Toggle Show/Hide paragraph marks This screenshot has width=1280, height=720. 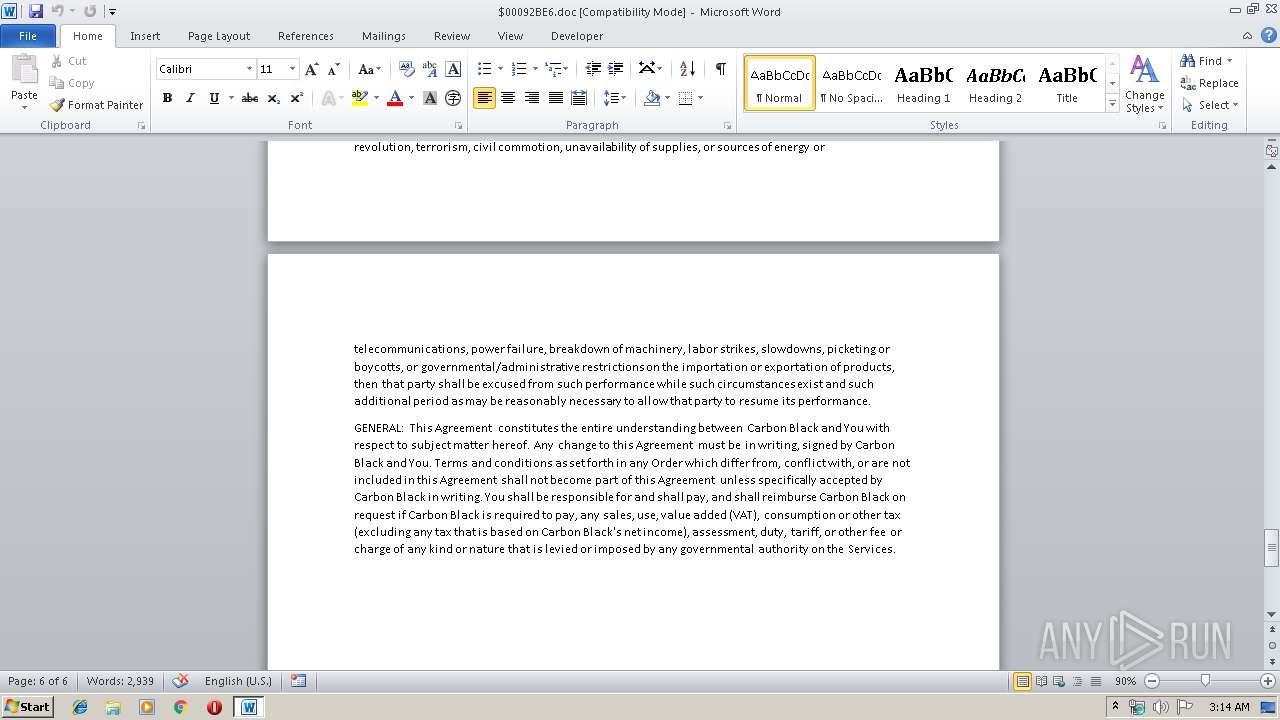[720, 69]
